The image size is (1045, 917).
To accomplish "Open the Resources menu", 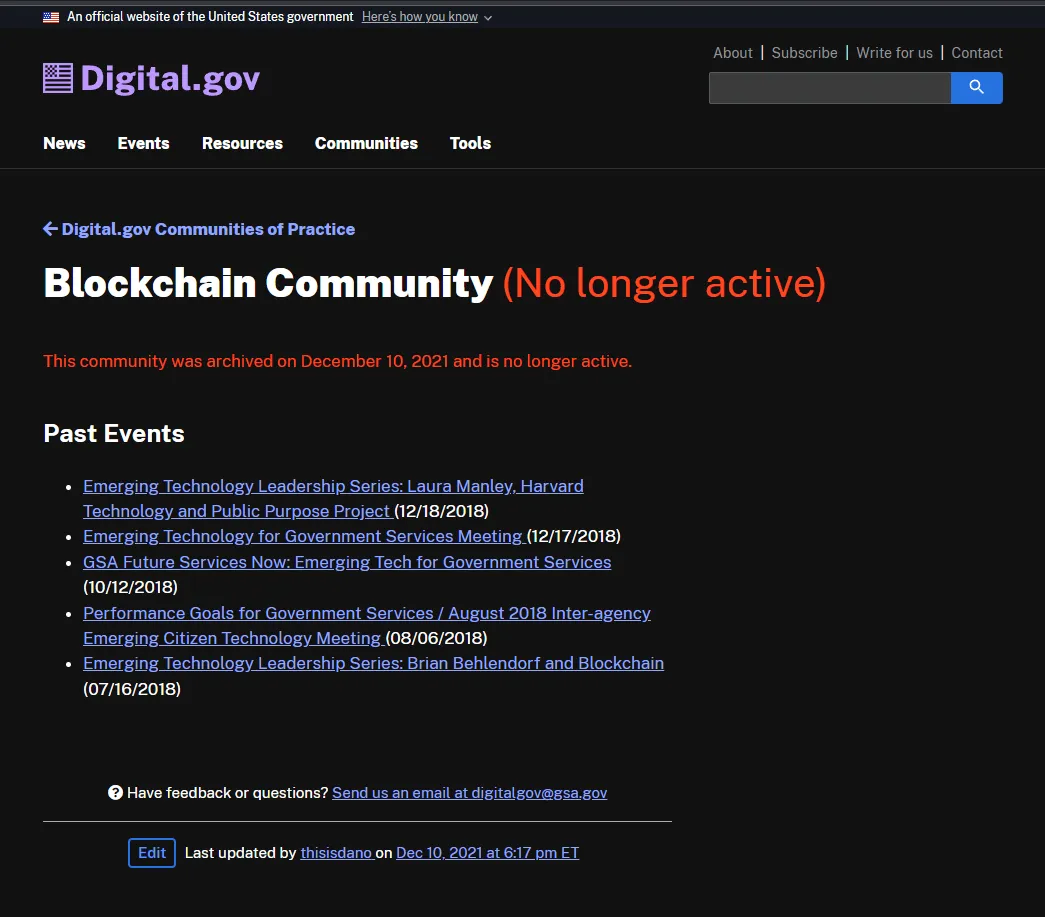I will click(x=242, y=143).
